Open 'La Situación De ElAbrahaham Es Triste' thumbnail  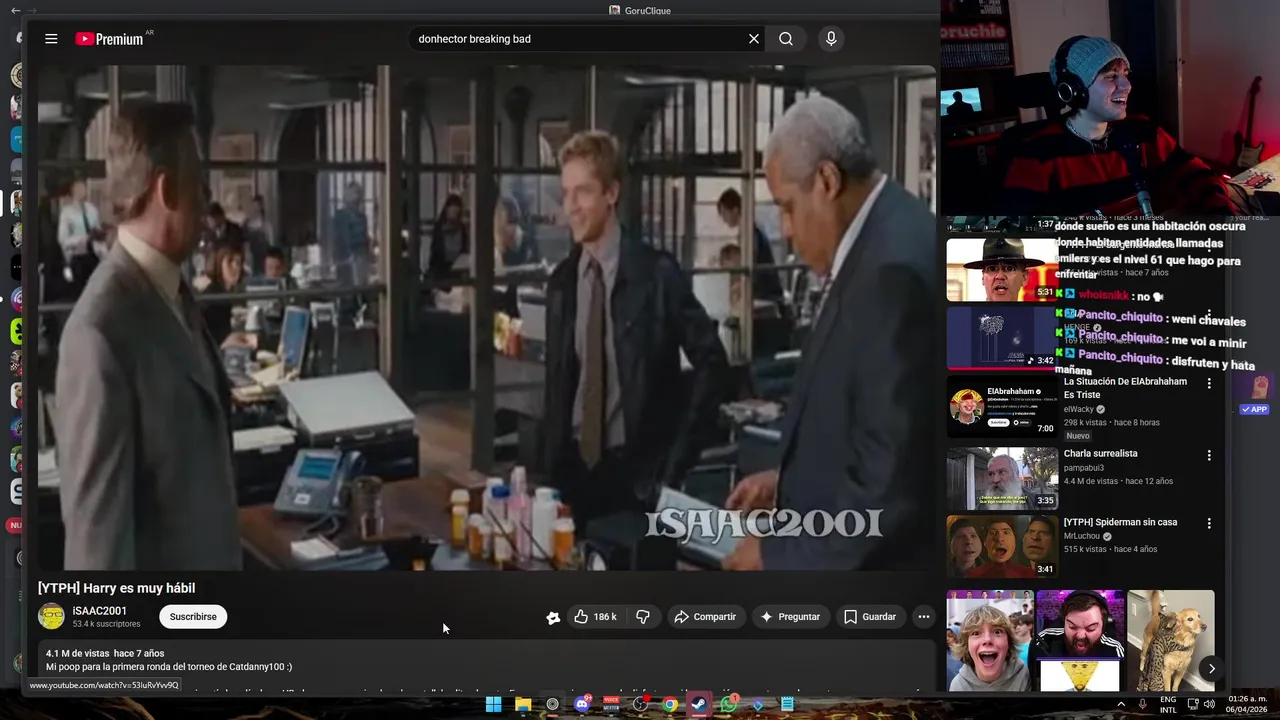(x=1002, y=407)
